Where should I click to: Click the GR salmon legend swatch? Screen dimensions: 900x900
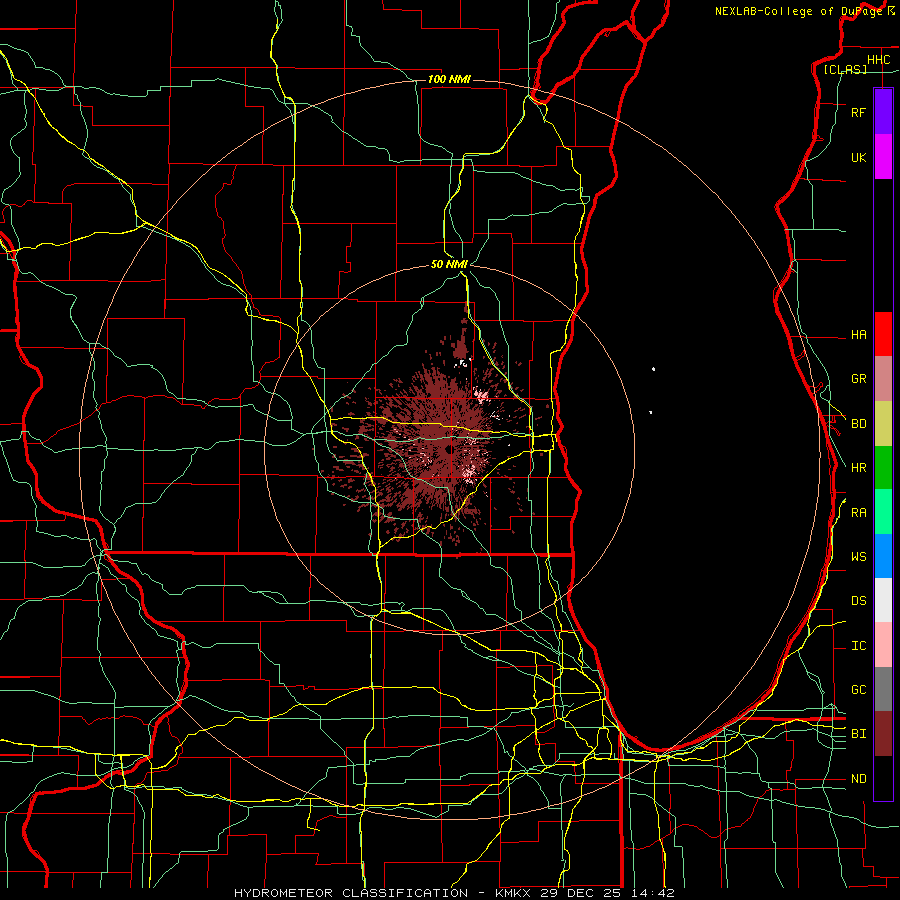pos(883,379)
